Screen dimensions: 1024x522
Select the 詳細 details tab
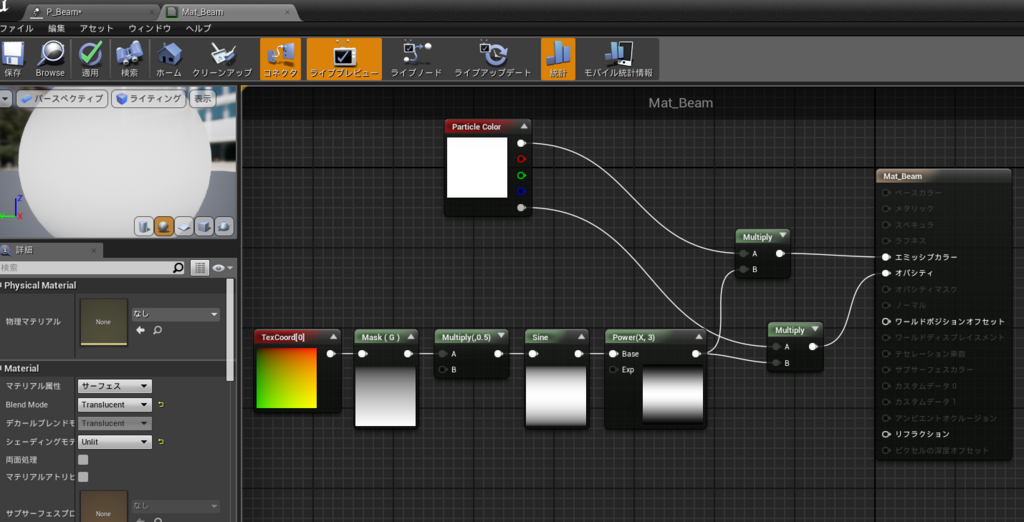51,250
